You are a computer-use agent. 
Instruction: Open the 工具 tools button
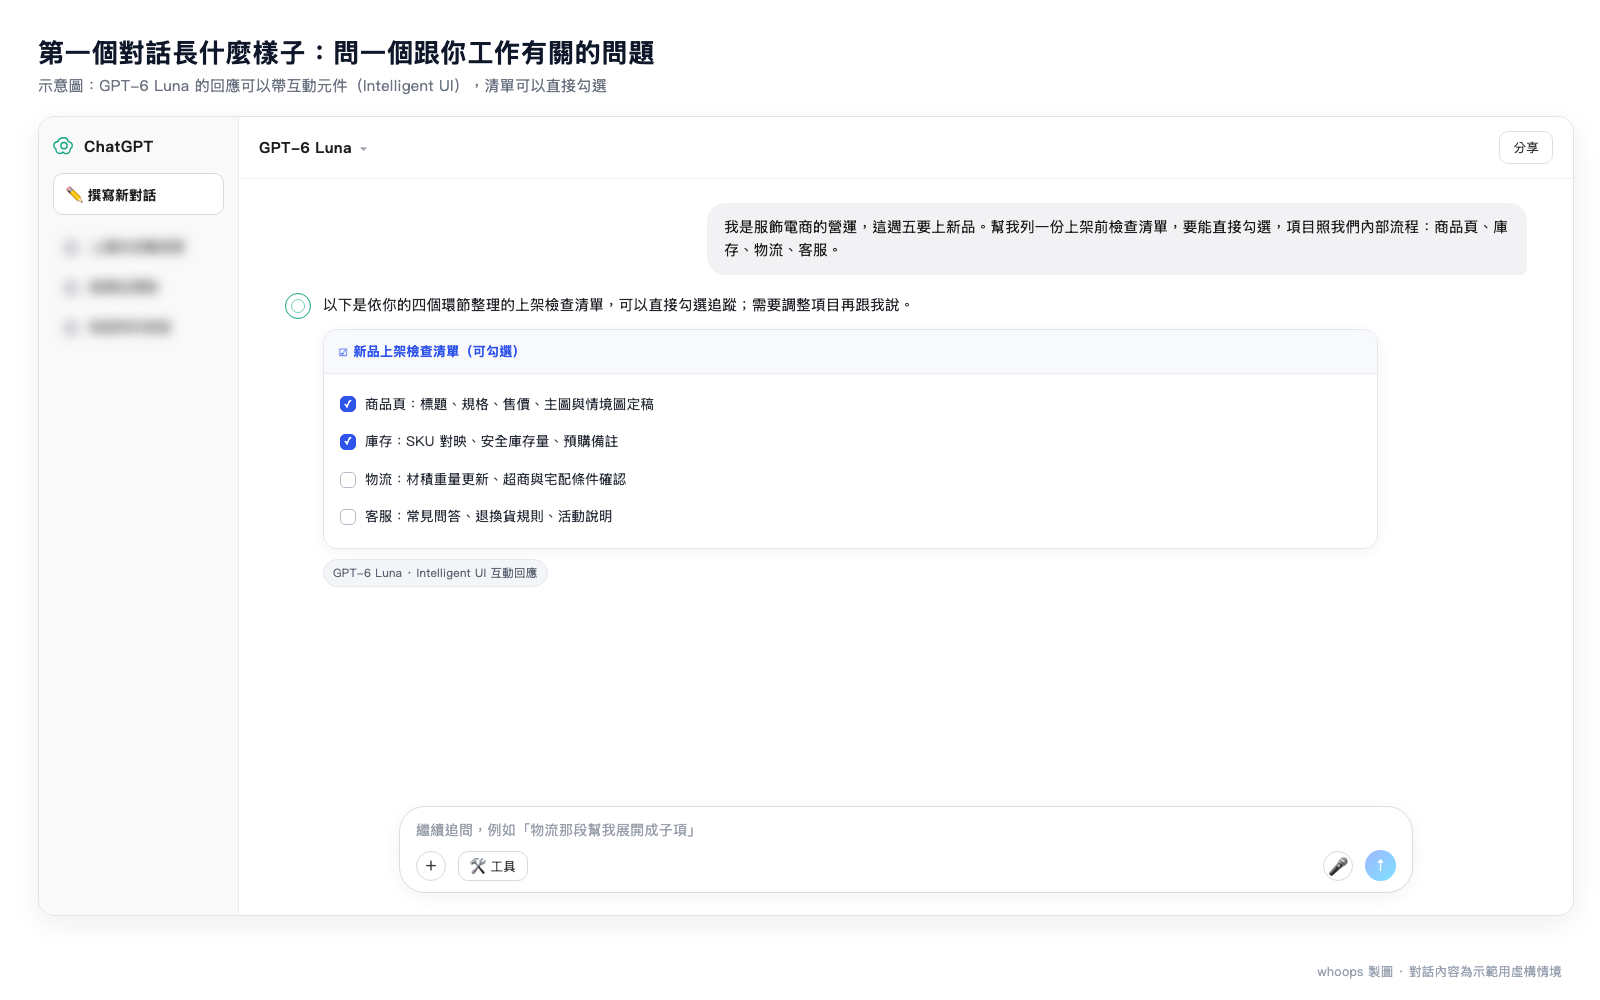click(493, 866)
